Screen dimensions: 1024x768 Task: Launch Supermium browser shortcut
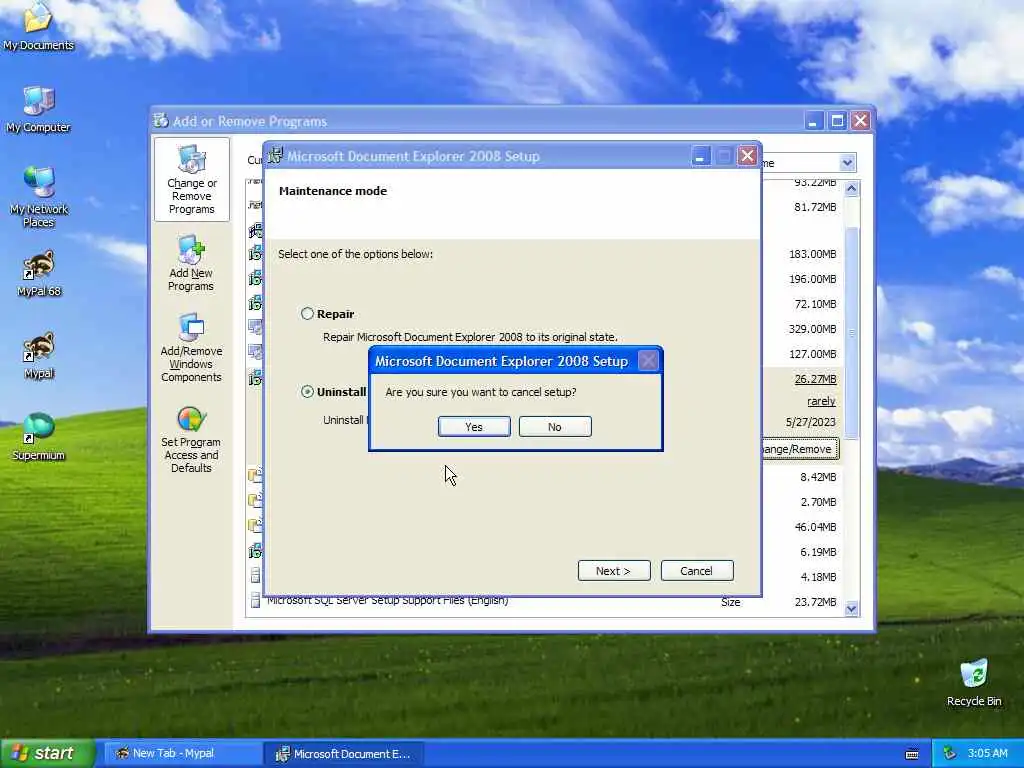(x=39, y=437)
